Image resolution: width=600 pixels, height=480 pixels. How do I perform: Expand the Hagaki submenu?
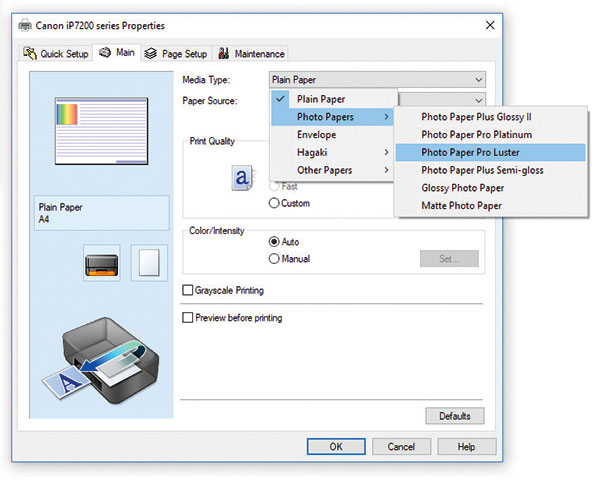(x=332, y=152)
